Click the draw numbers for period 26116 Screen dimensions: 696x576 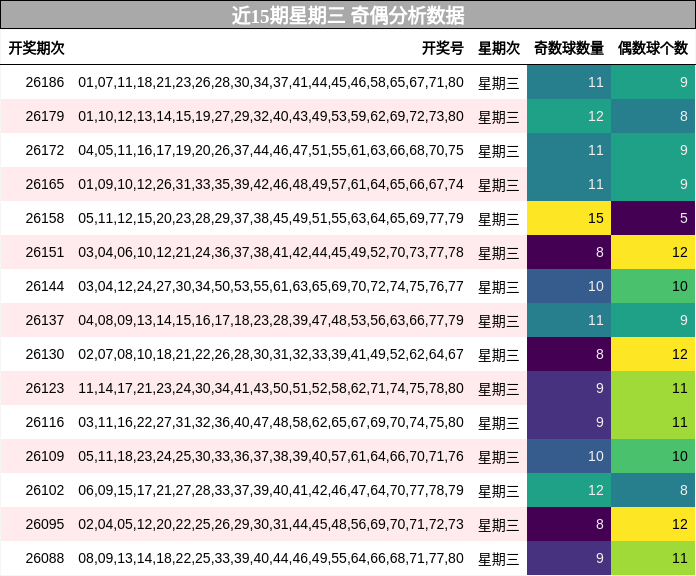tap(271, 422)
